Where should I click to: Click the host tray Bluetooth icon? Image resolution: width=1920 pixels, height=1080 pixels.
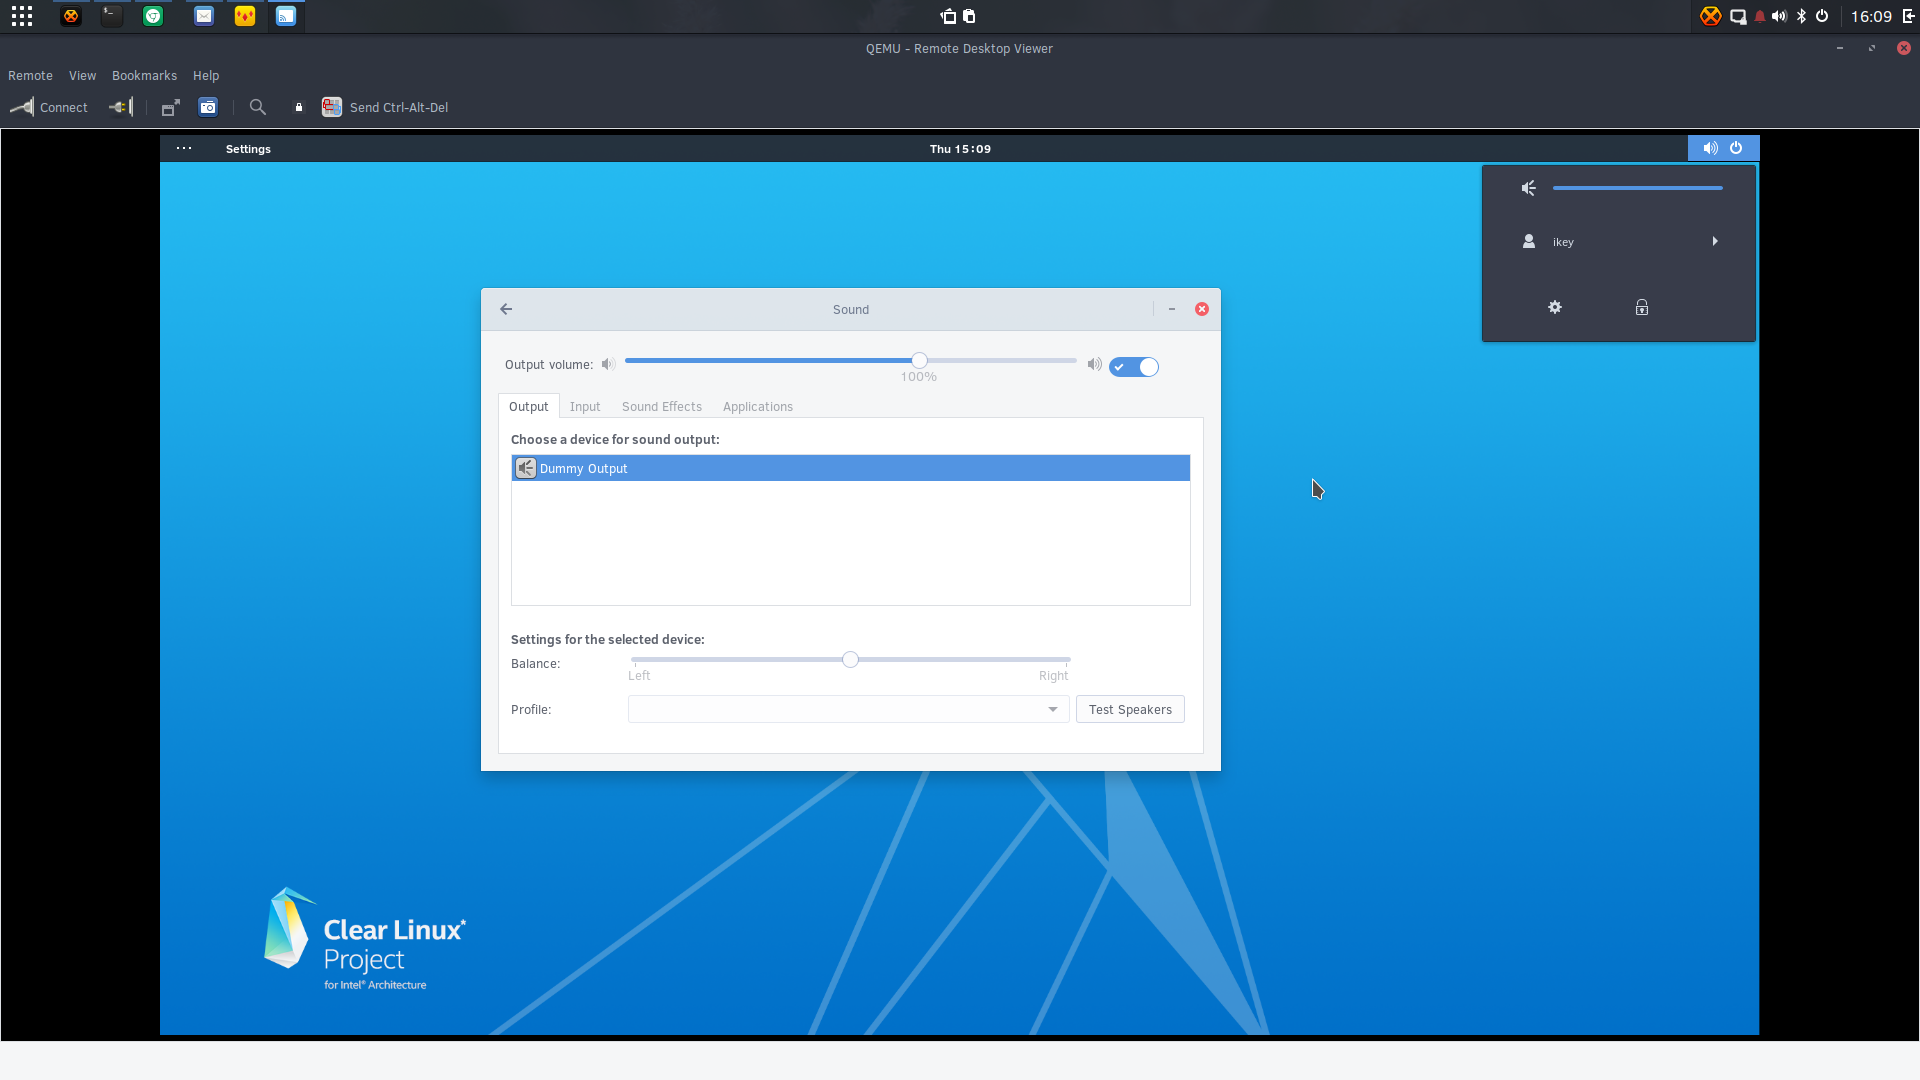1801,16
